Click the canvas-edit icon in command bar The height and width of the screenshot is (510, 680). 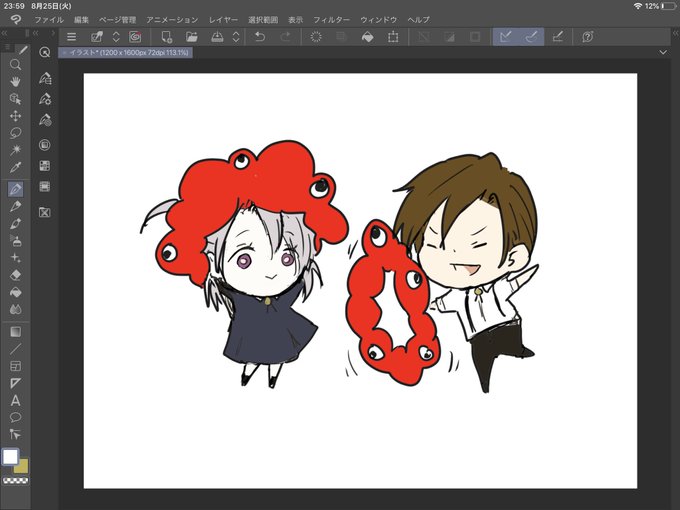(96, 37)
